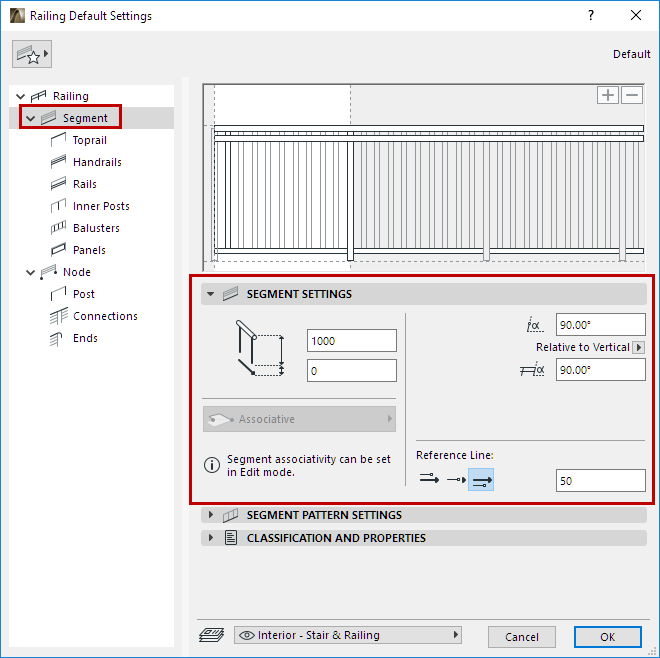This screenshot has height=658, width=660.
Task: Select Inner Posts in the tree
Action: coord(101,206)
